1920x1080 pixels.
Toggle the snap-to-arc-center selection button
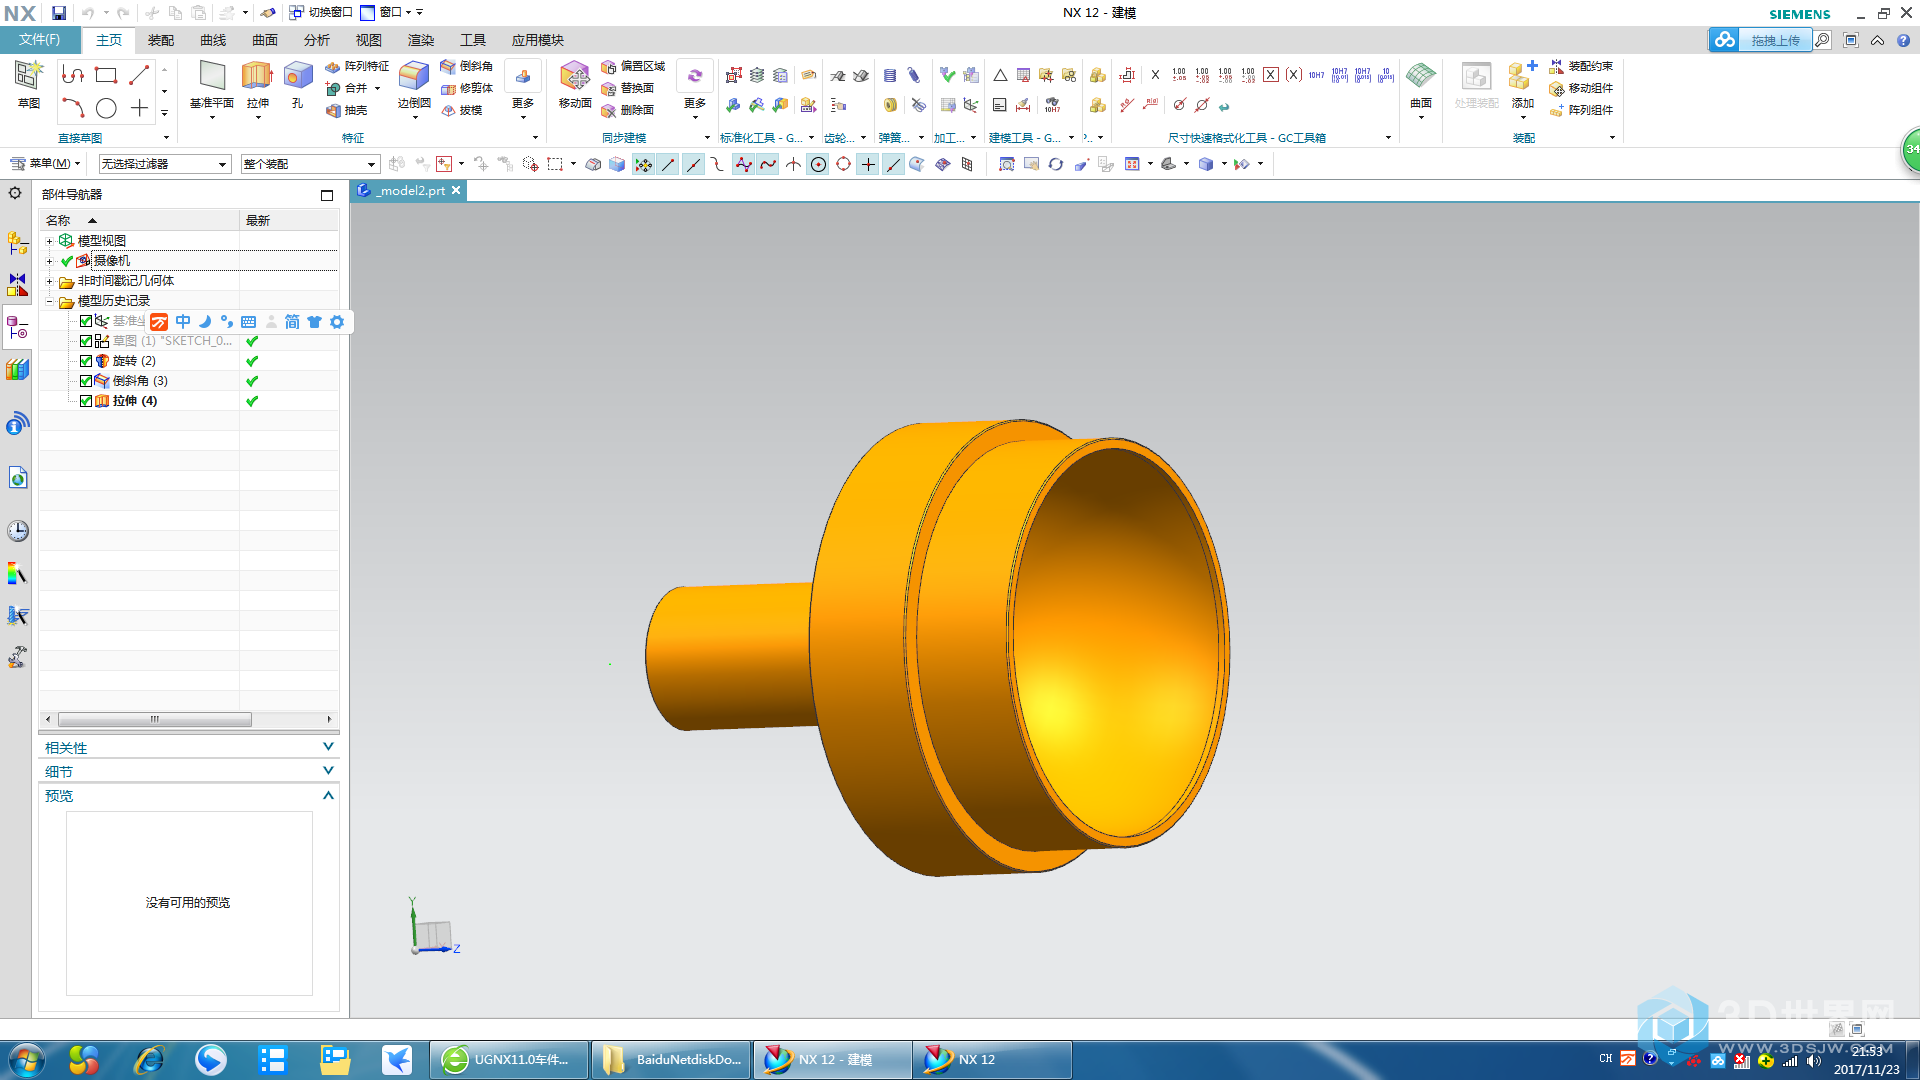pos(818,164)
